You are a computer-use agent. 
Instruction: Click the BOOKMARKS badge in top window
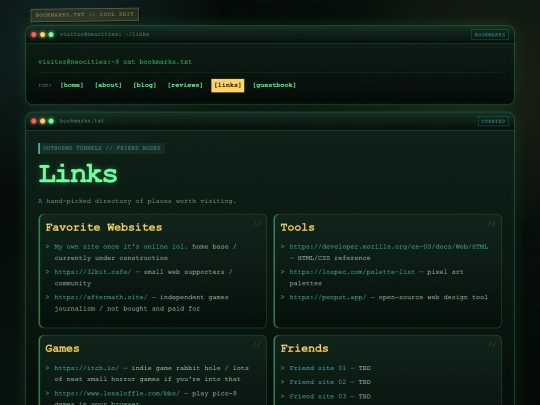pyautogui.click(x=490, y=34)
